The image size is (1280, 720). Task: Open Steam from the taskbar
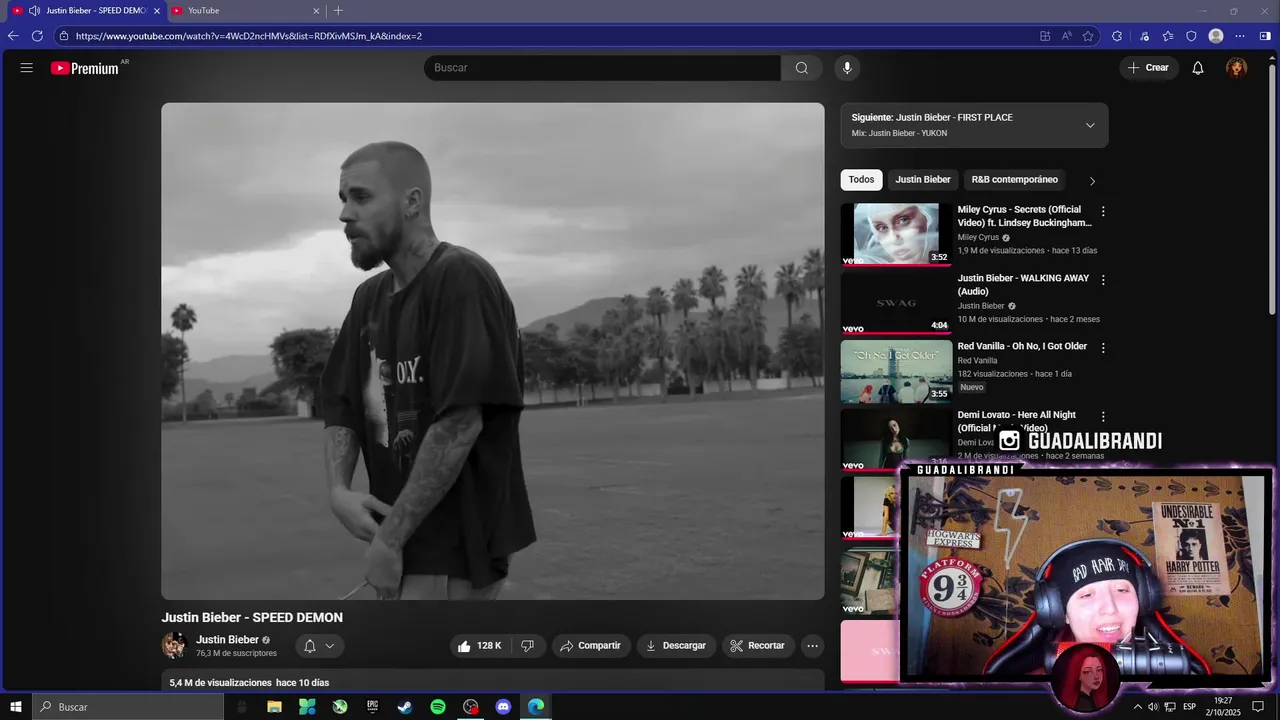tap(405, 707)
